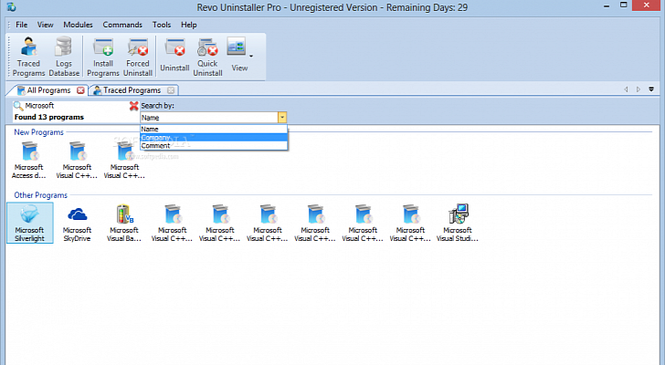Click the Microsoft search field
This screenshot has height=365, width=665.
tap(75, 106)
